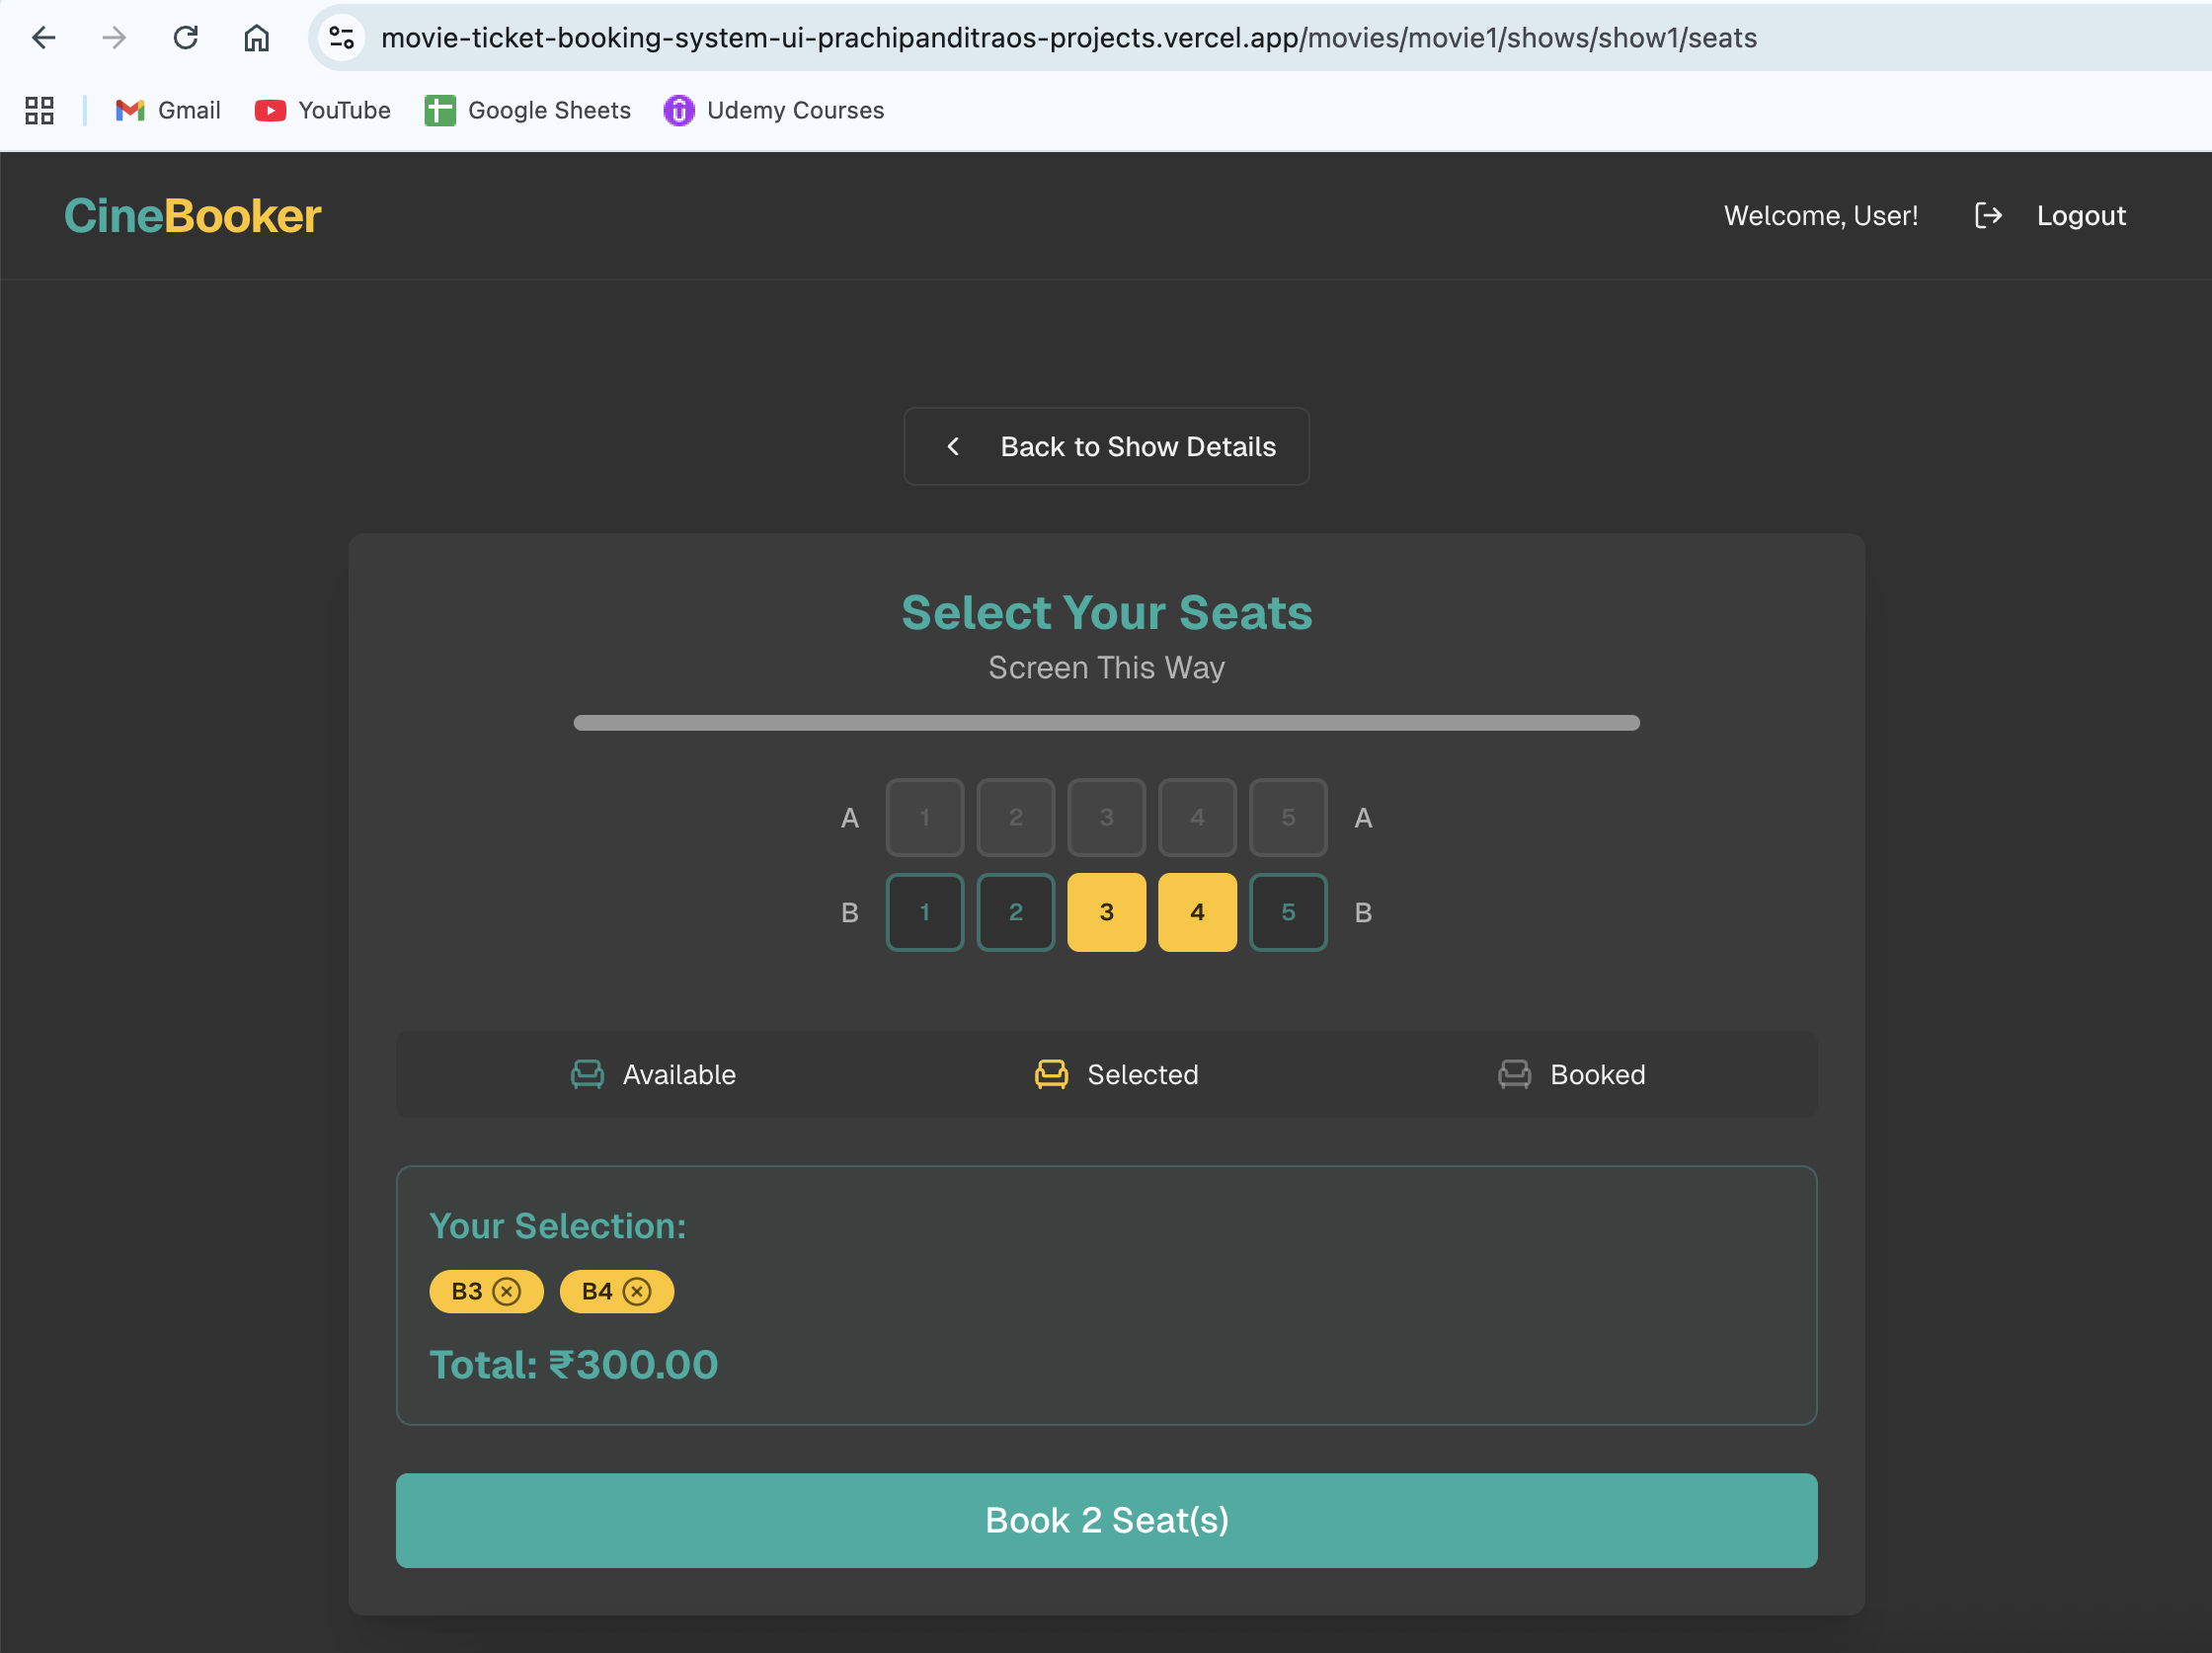This screenshot has width=2212, height=1653.
Task: Click the back chevron in Back to Show Details
Action: point(953,446)
